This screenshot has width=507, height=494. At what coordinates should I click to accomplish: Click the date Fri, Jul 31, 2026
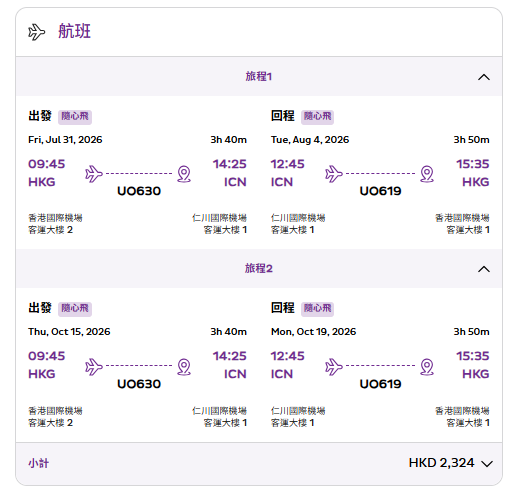pyautogui.click(x=65, y=140)
